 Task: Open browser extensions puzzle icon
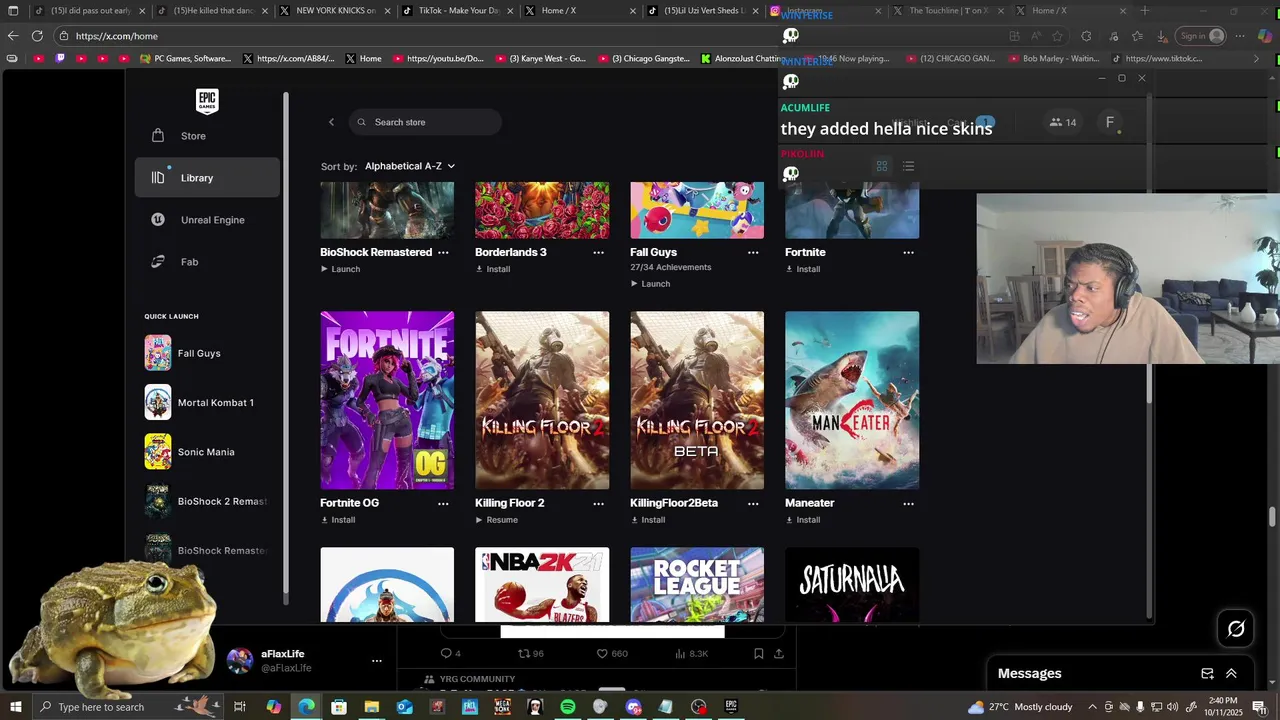1087,36
